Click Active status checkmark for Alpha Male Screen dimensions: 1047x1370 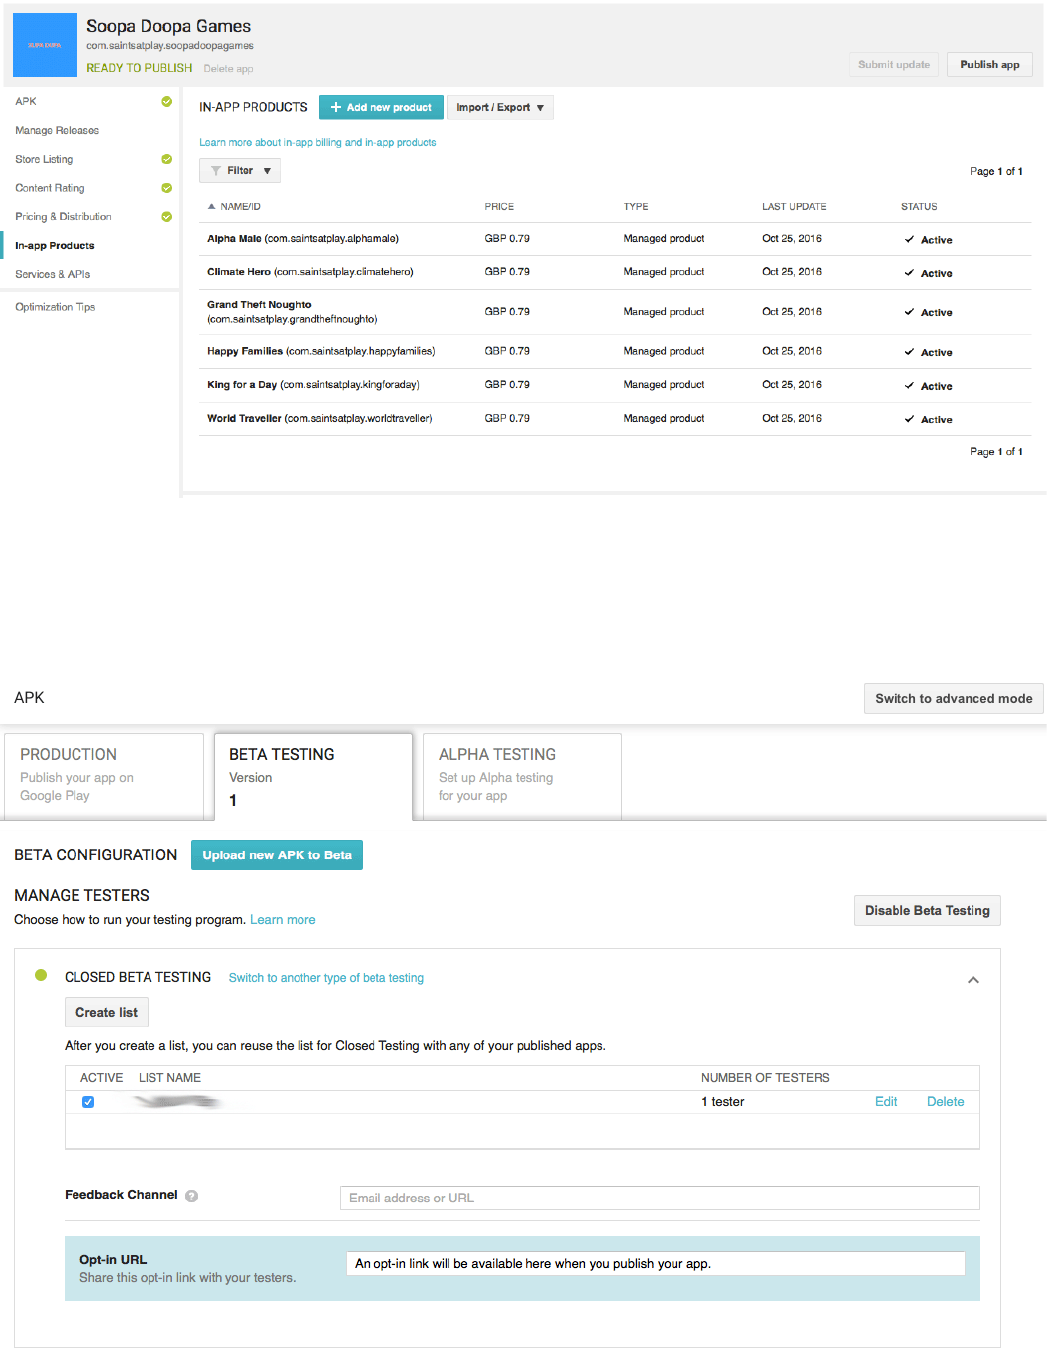tap(909, 240)
